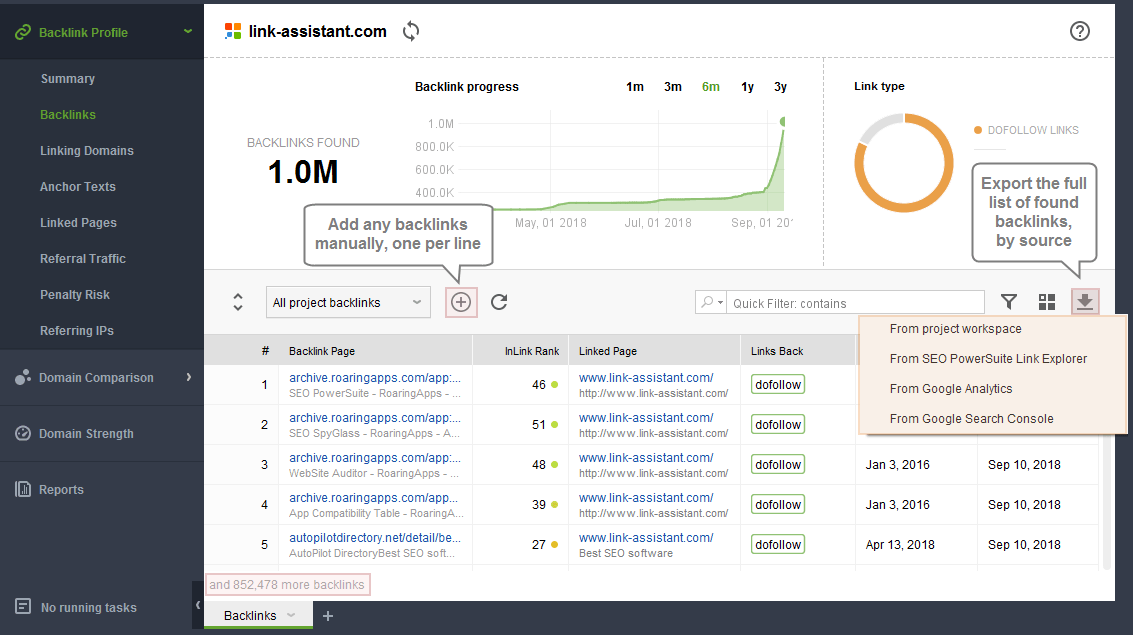This screenshot has width=1133, height=635.
Task: Click the refresh icon beside link-assistant.com title
Action: [411, 31]
